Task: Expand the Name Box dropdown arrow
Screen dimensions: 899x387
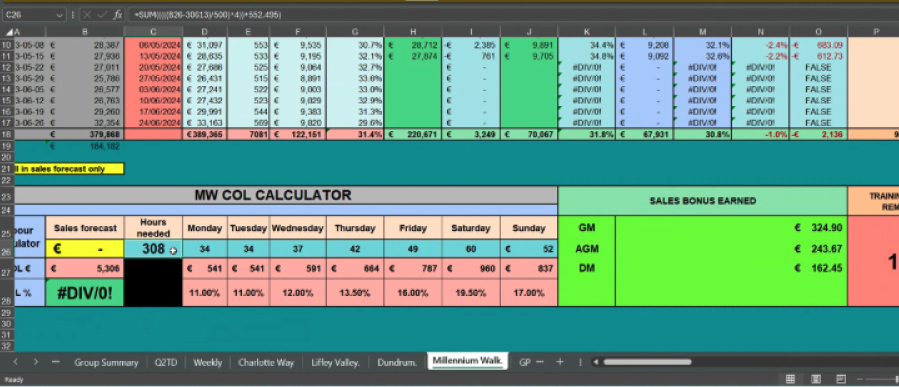Action: pos(60,15)
